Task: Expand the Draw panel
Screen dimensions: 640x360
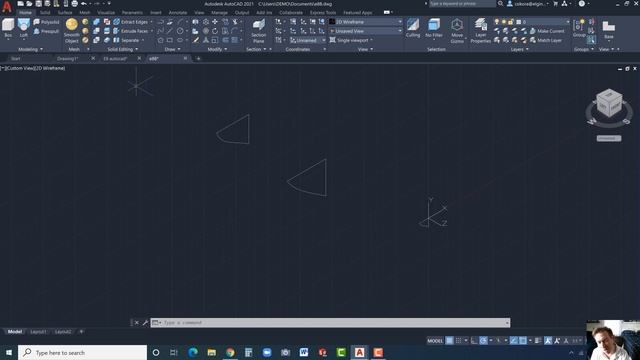Action: click(172, 49)
